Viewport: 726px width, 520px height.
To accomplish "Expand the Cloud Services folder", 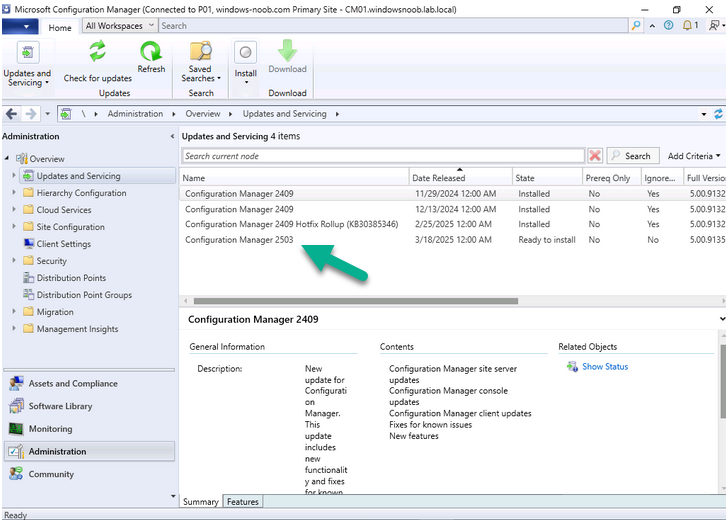I will click(14, 210).
